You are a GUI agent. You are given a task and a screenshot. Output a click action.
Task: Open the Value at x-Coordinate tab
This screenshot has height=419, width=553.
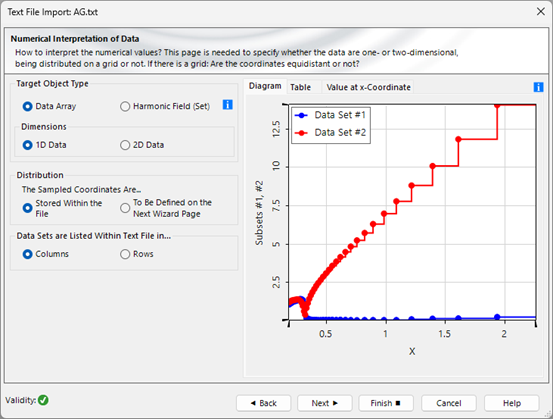pos(368,87)
